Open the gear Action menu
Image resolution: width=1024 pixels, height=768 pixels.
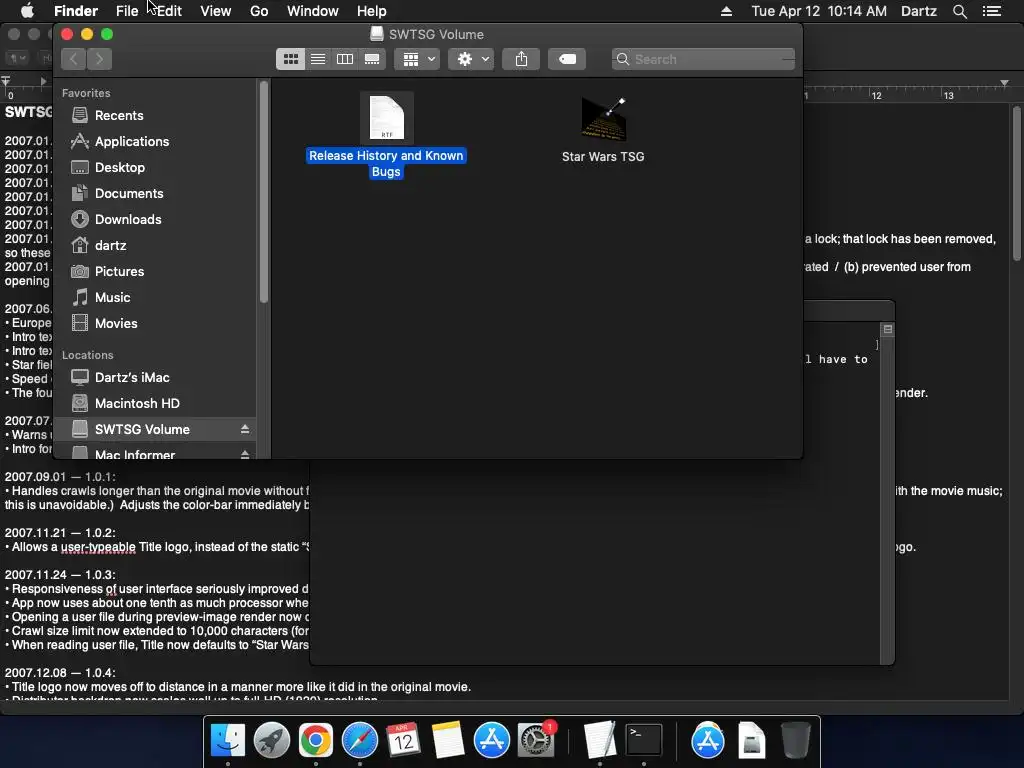click(472, 59)
